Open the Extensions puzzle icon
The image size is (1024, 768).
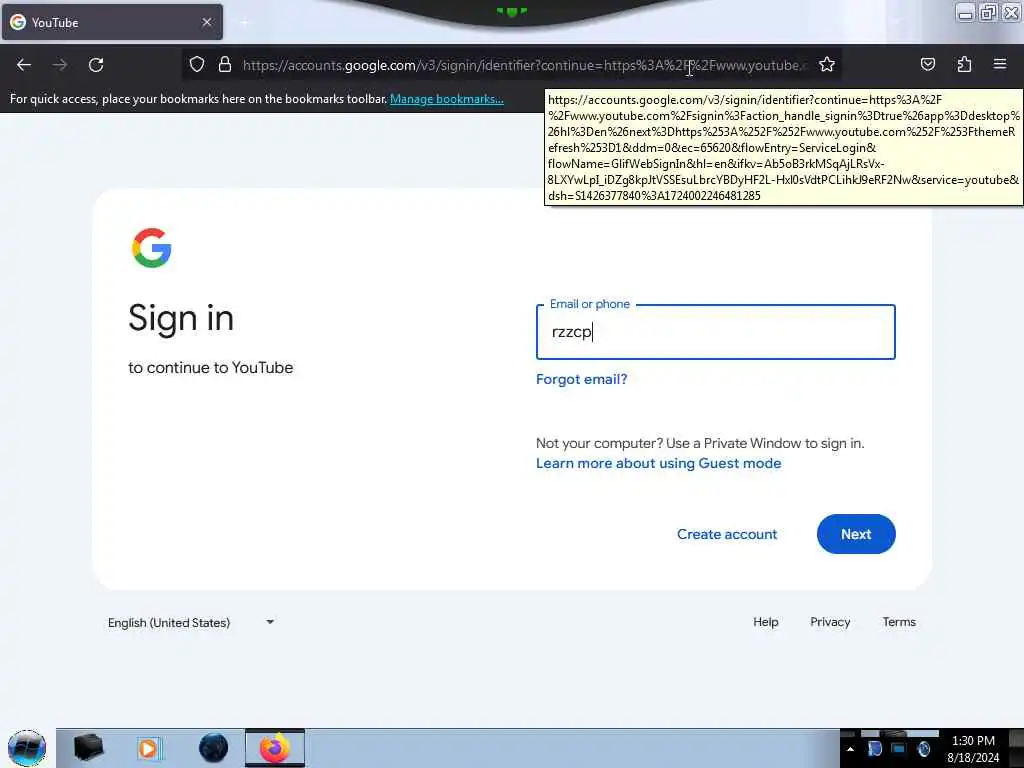(x=964, y=65)
